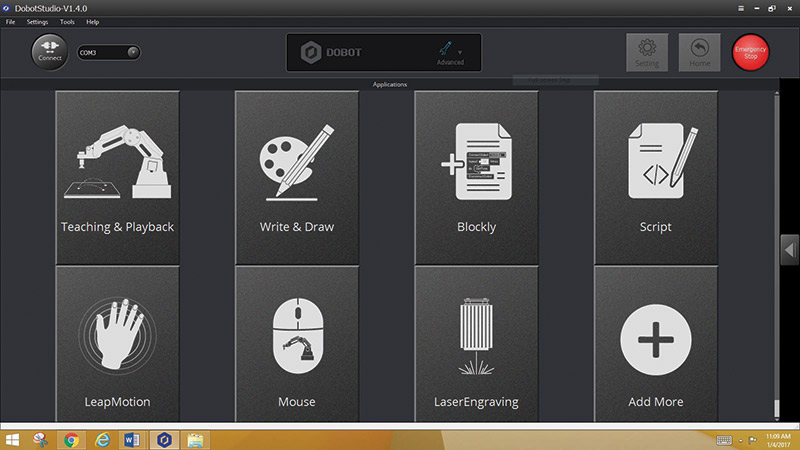Viewport: 800px width, 450px height.
Task: Open the Blockly programming module
Action: 476,178
